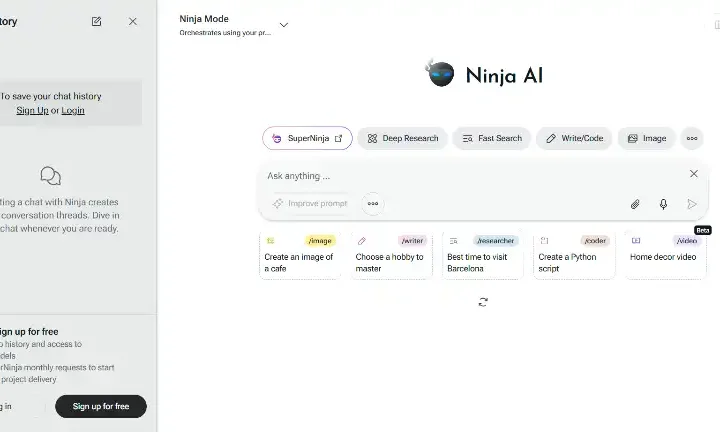
Task: Click the Ninja AI logo
Action: [x=484, y=74]
